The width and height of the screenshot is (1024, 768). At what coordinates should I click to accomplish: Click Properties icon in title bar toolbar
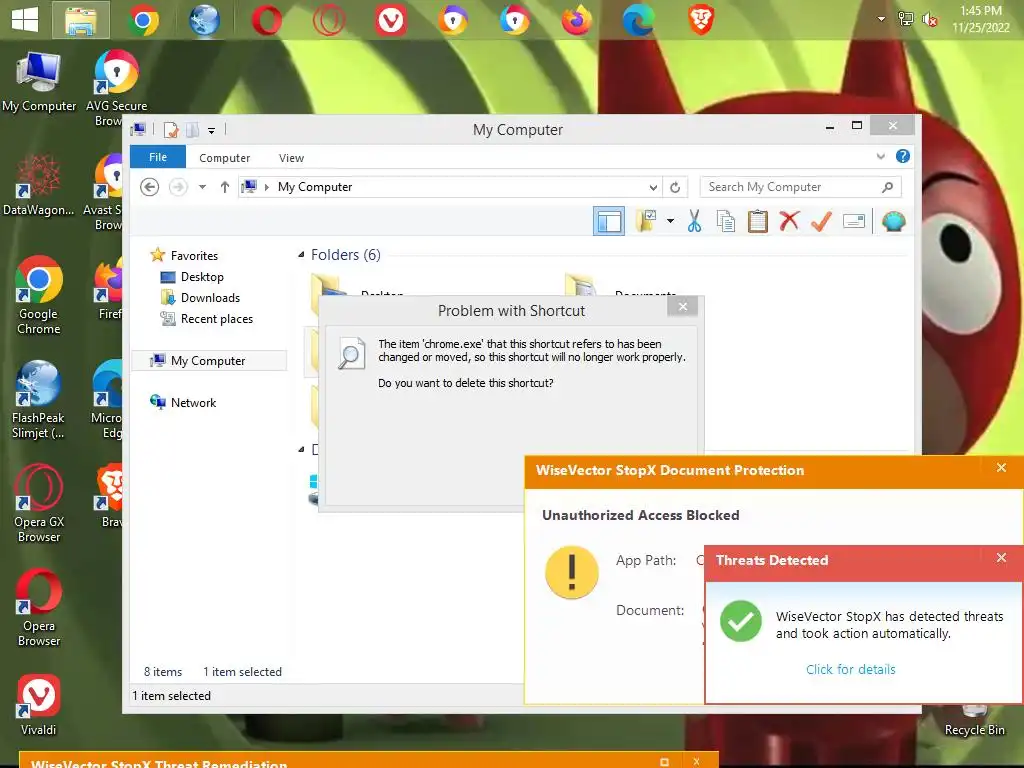[170, 129]
